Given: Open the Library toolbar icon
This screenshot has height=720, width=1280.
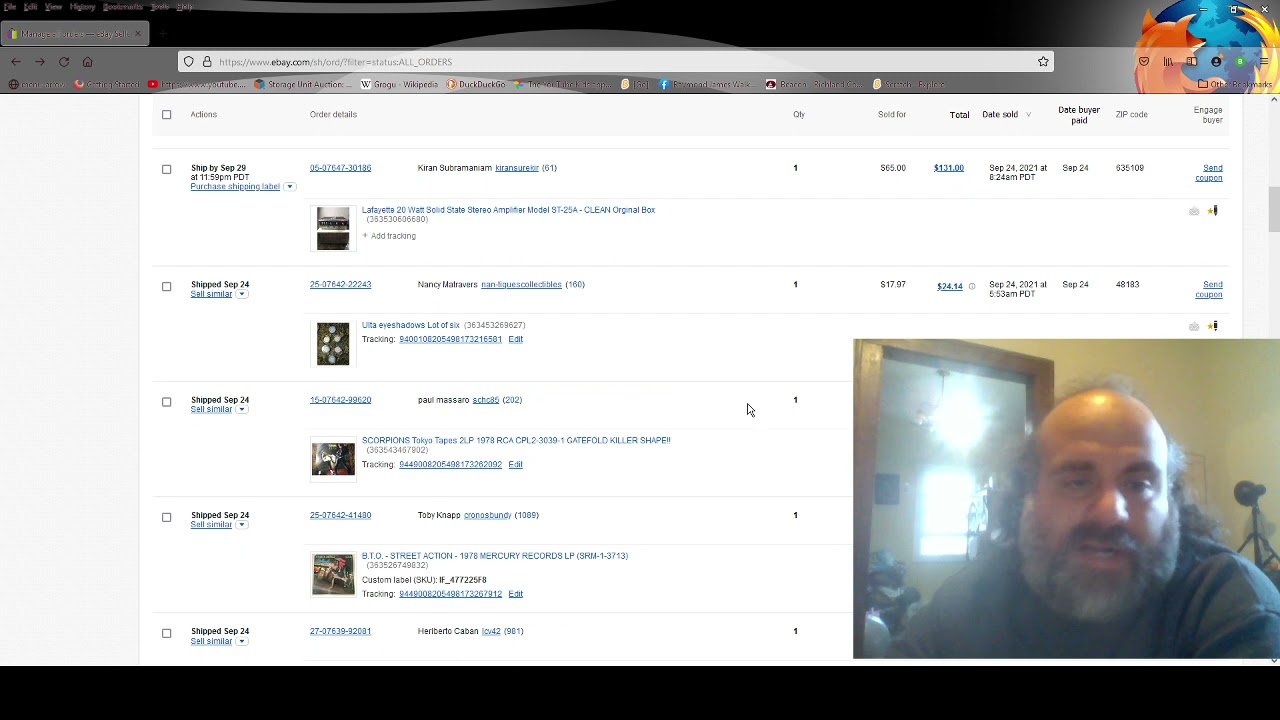Looking at the screenshot, I should 1168,62.
